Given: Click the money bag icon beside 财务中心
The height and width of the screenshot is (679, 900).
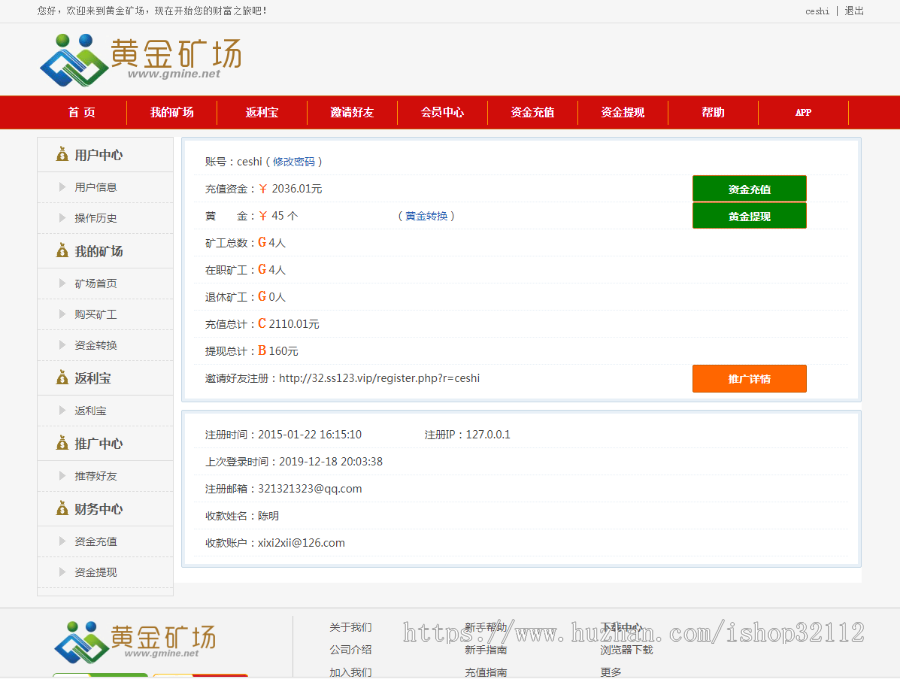Looking at the screenshot, I should tap(61, 508).
